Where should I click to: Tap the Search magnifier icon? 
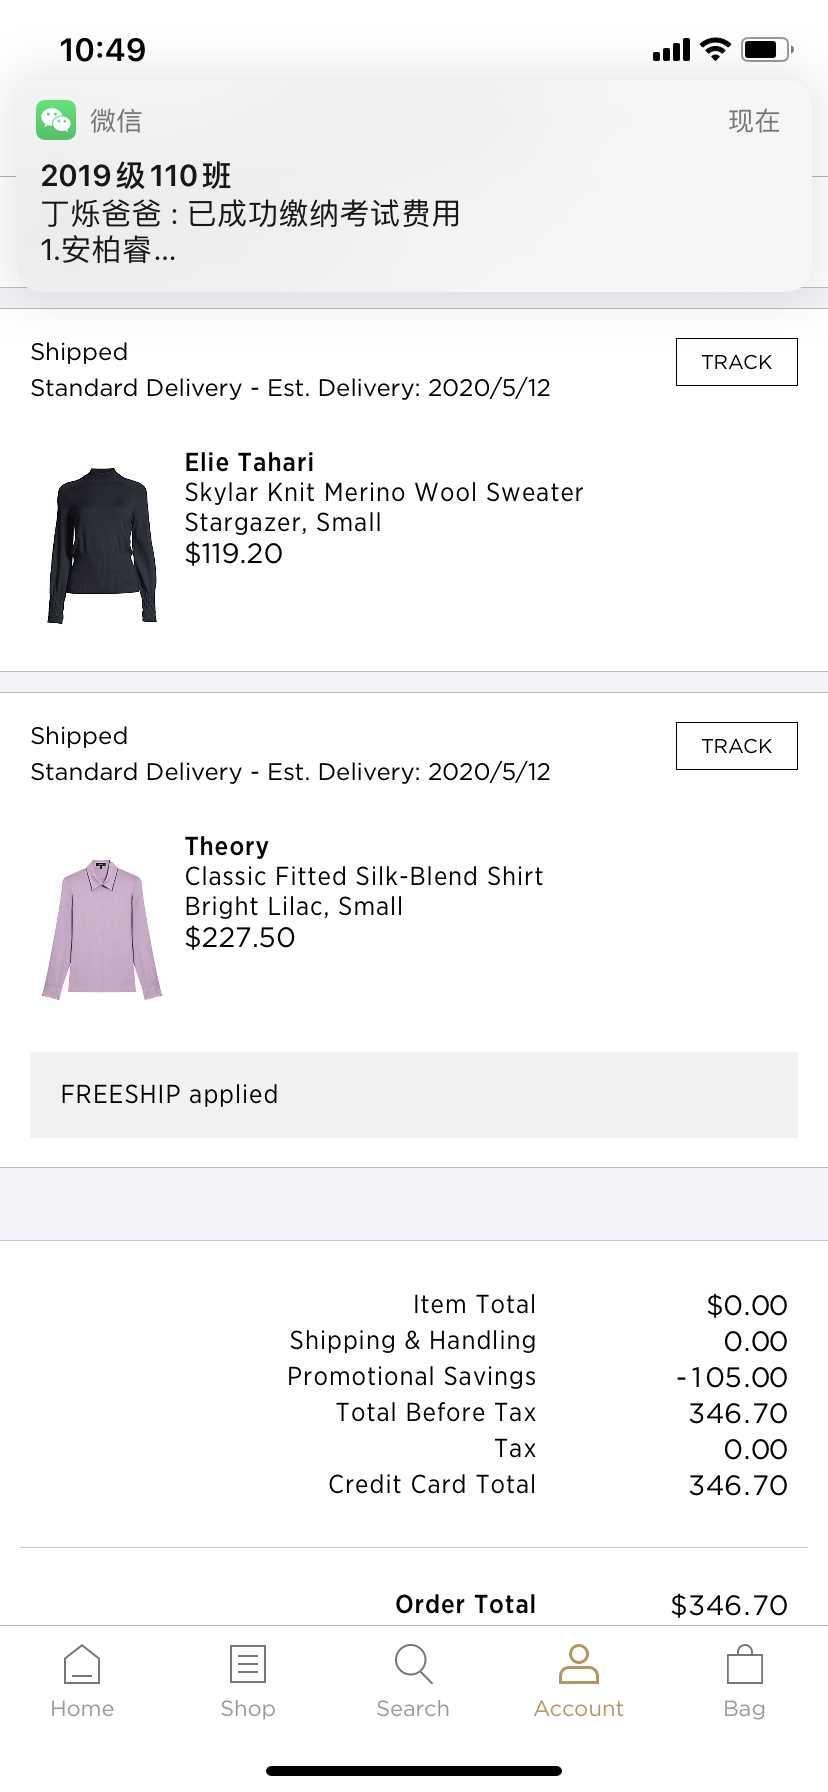pyautogui.click(x=413, y=1665)
